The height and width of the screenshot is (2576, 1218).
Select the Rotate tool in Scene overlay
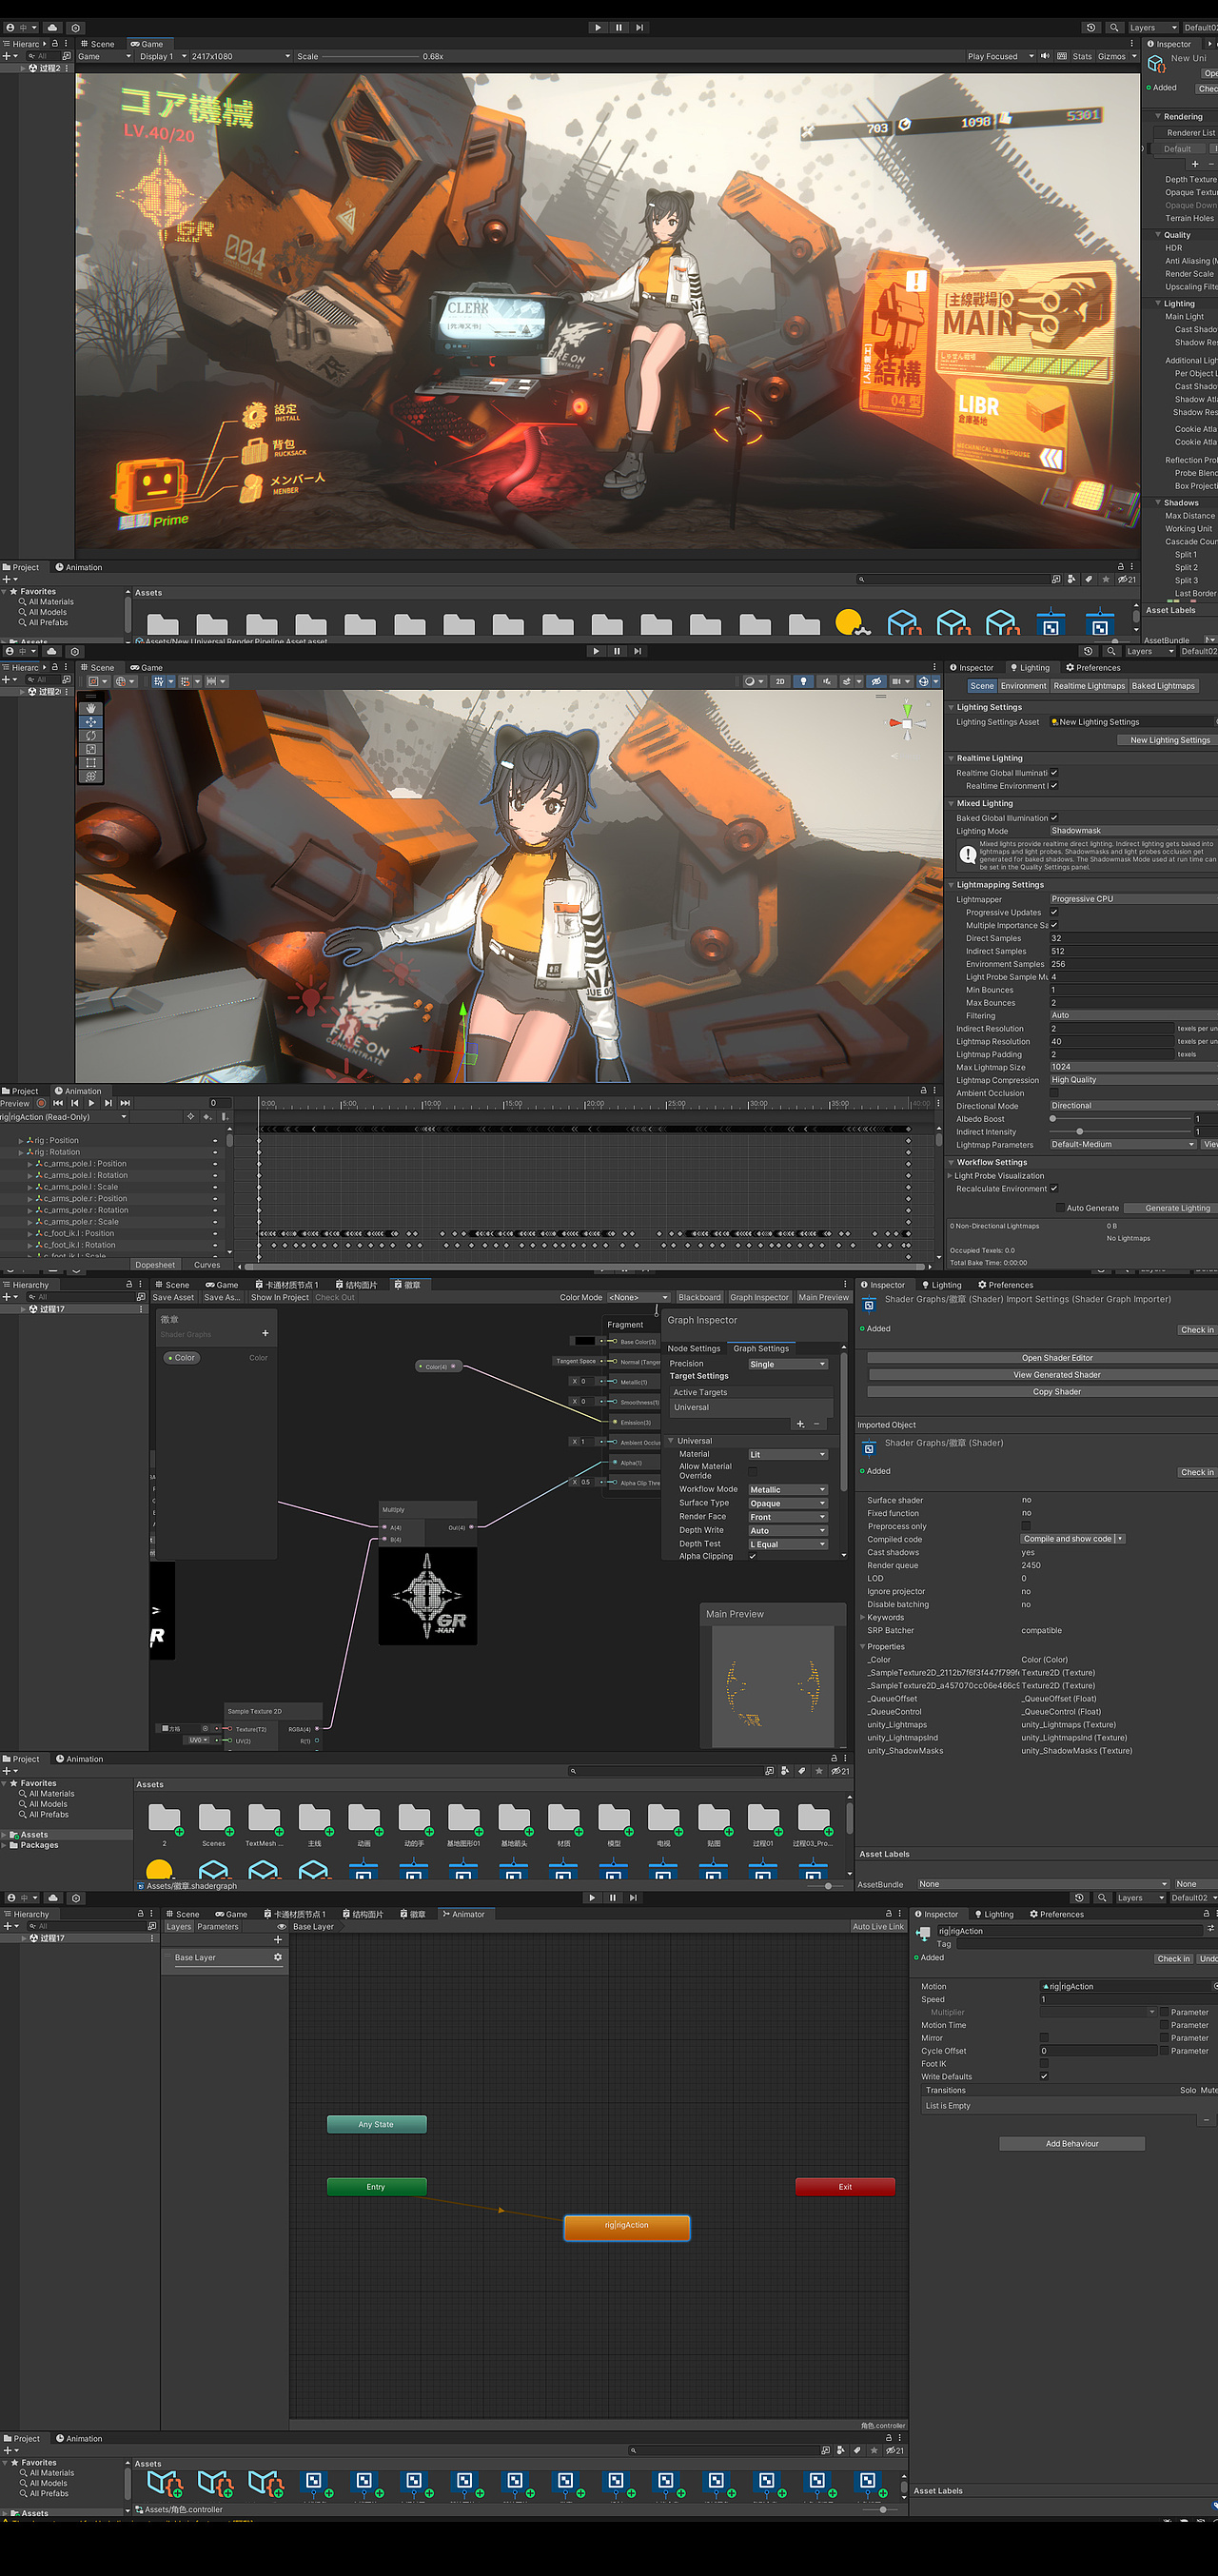[91, 735]
